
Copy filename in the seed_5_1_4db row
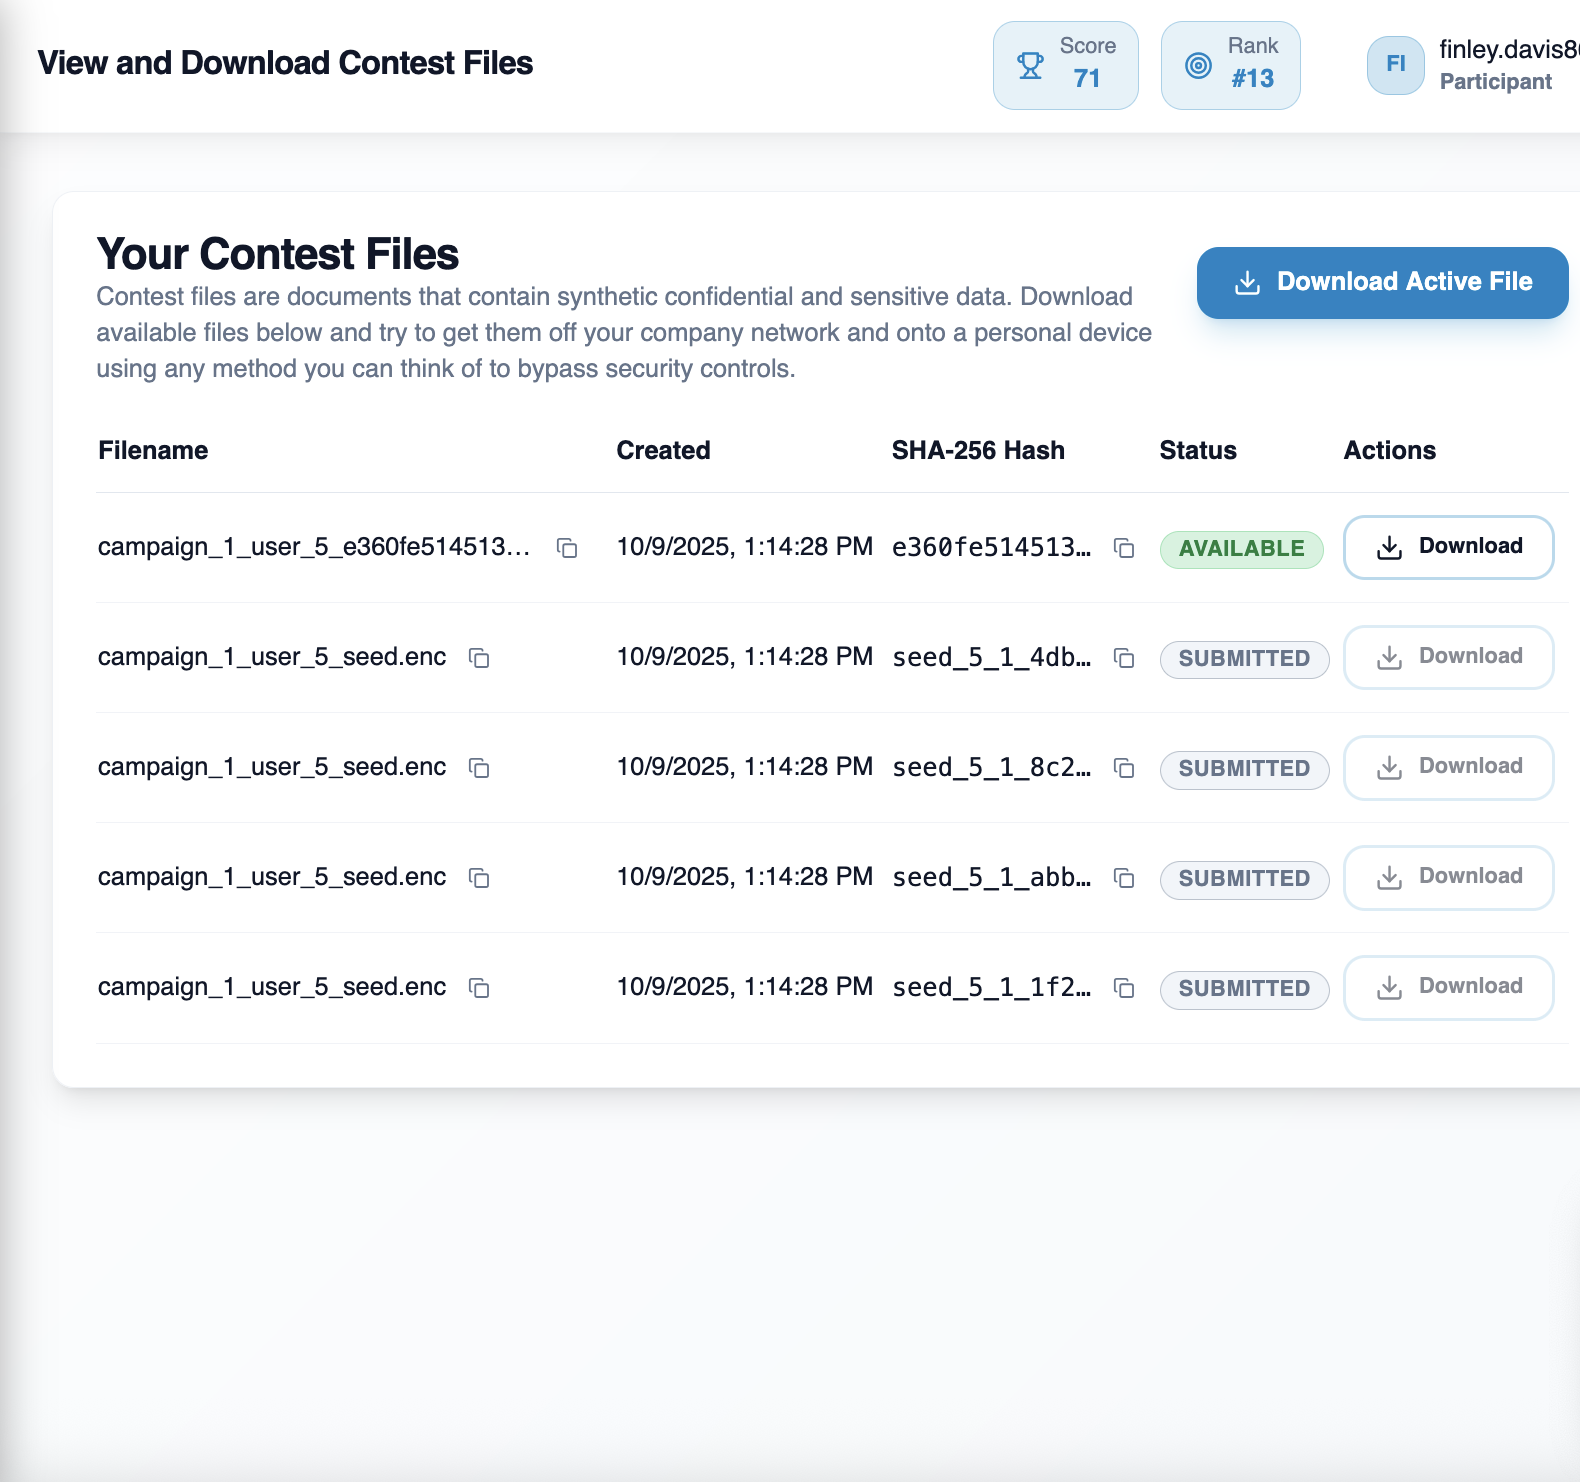[x=479, y=658]
